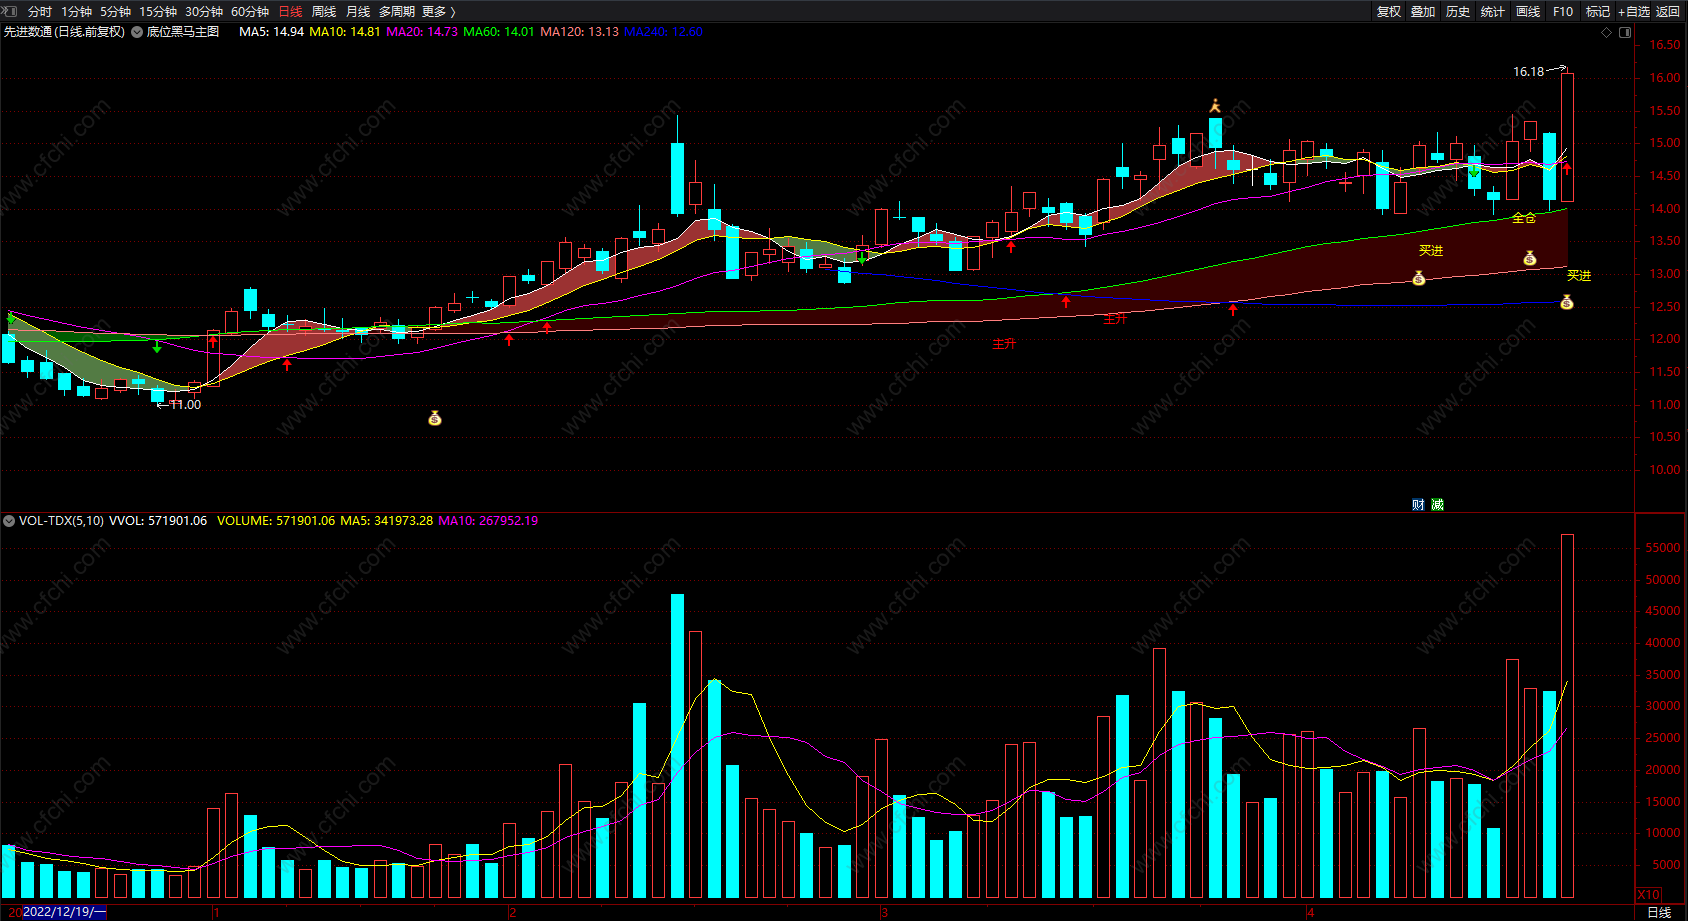The width and height of the screenshot is (1688, 921).
Task: Click the last candlestick reaching 16.18
Action: click(1567, 137)
